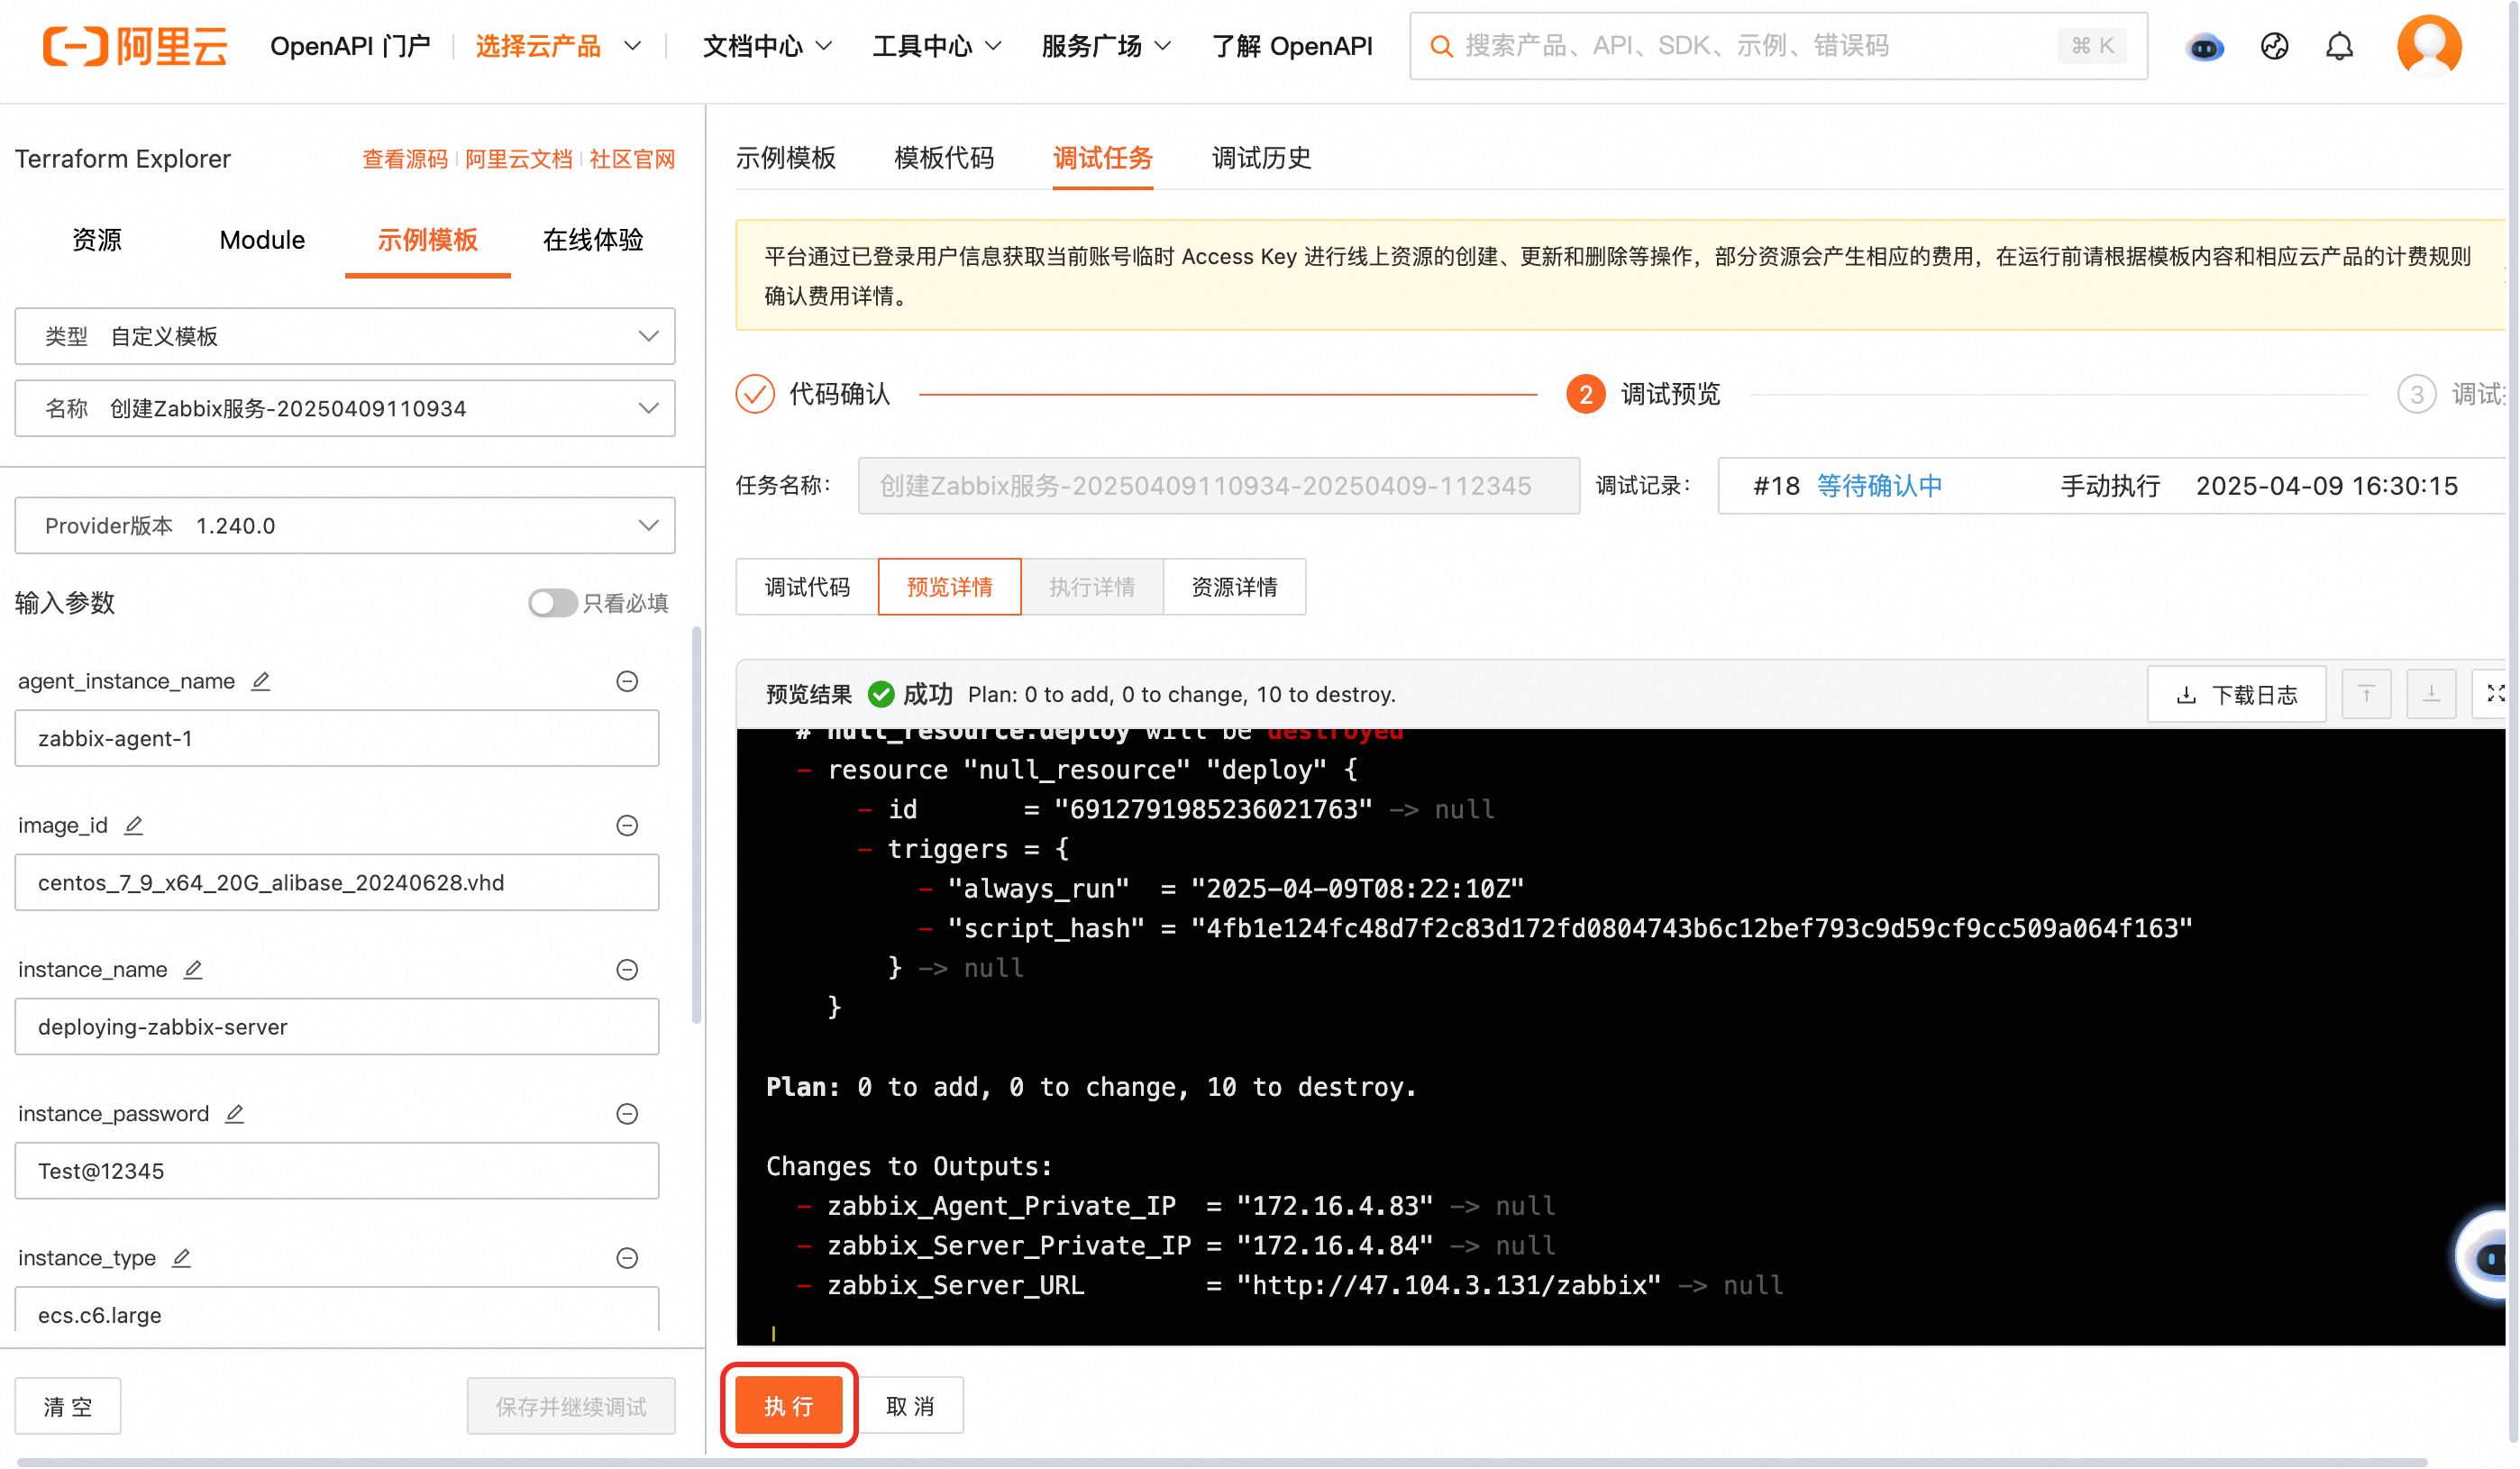Focus the top search box
Screen dimensions: 2520x1469
pos(1778,46)
